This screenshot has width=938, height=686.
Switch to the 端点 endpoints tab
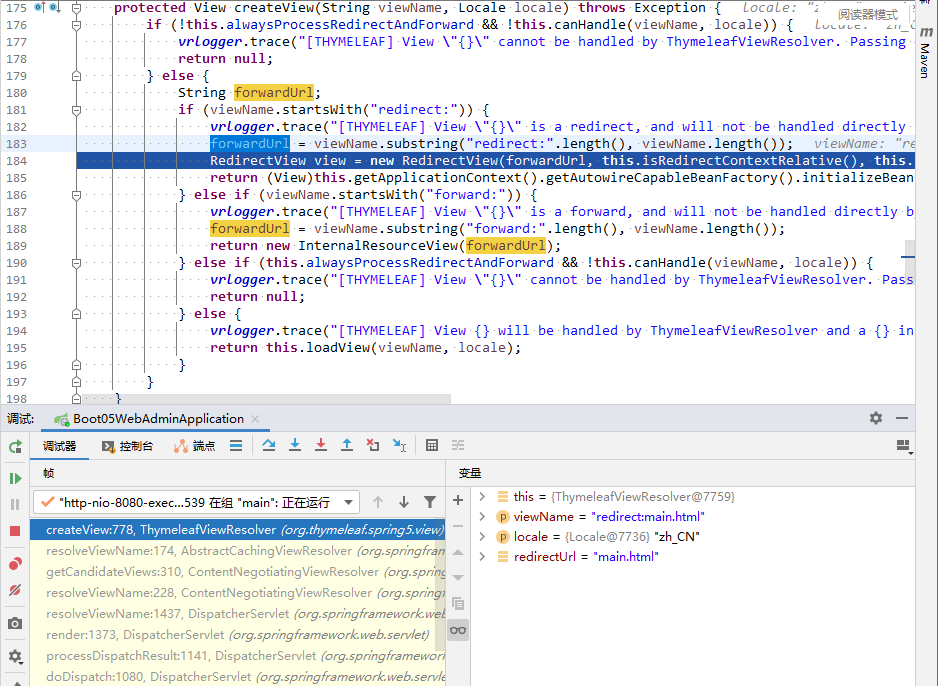click(x=194, y=446)
